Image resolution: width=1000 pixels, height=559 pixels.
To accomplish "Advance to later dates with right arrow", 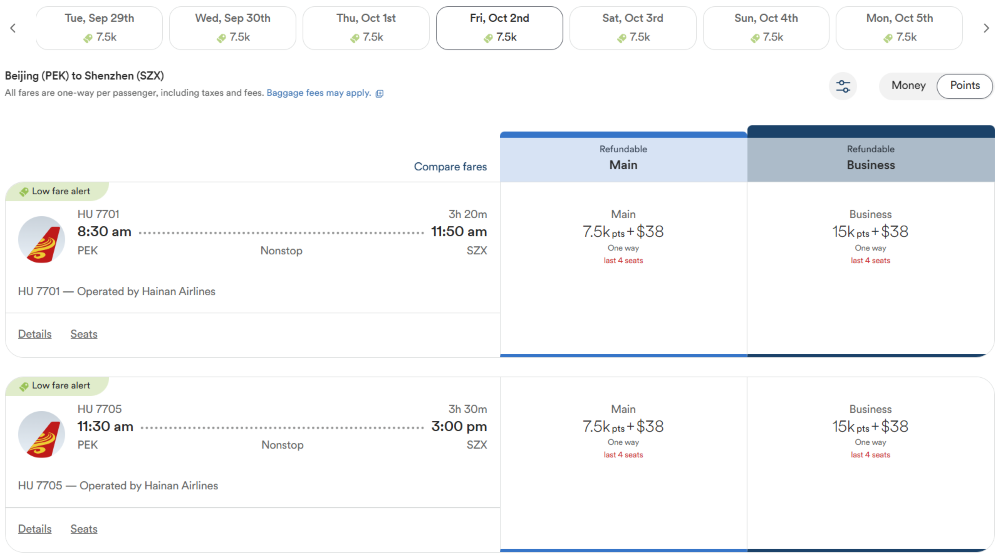I will 986,28.
